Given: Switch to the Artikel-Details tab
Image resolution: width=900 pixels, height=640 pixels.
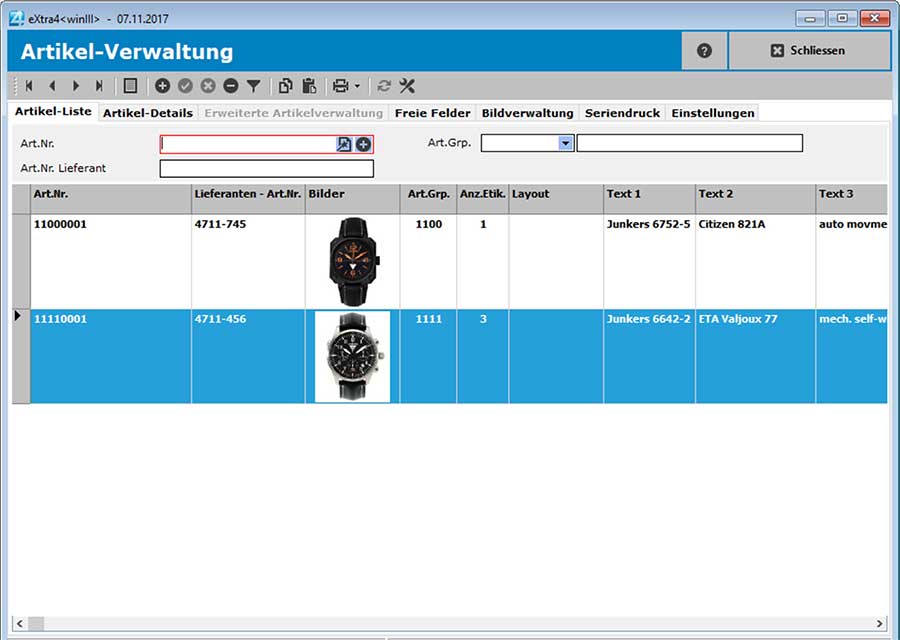Looking at the screenshot, I should click(148, 113).
